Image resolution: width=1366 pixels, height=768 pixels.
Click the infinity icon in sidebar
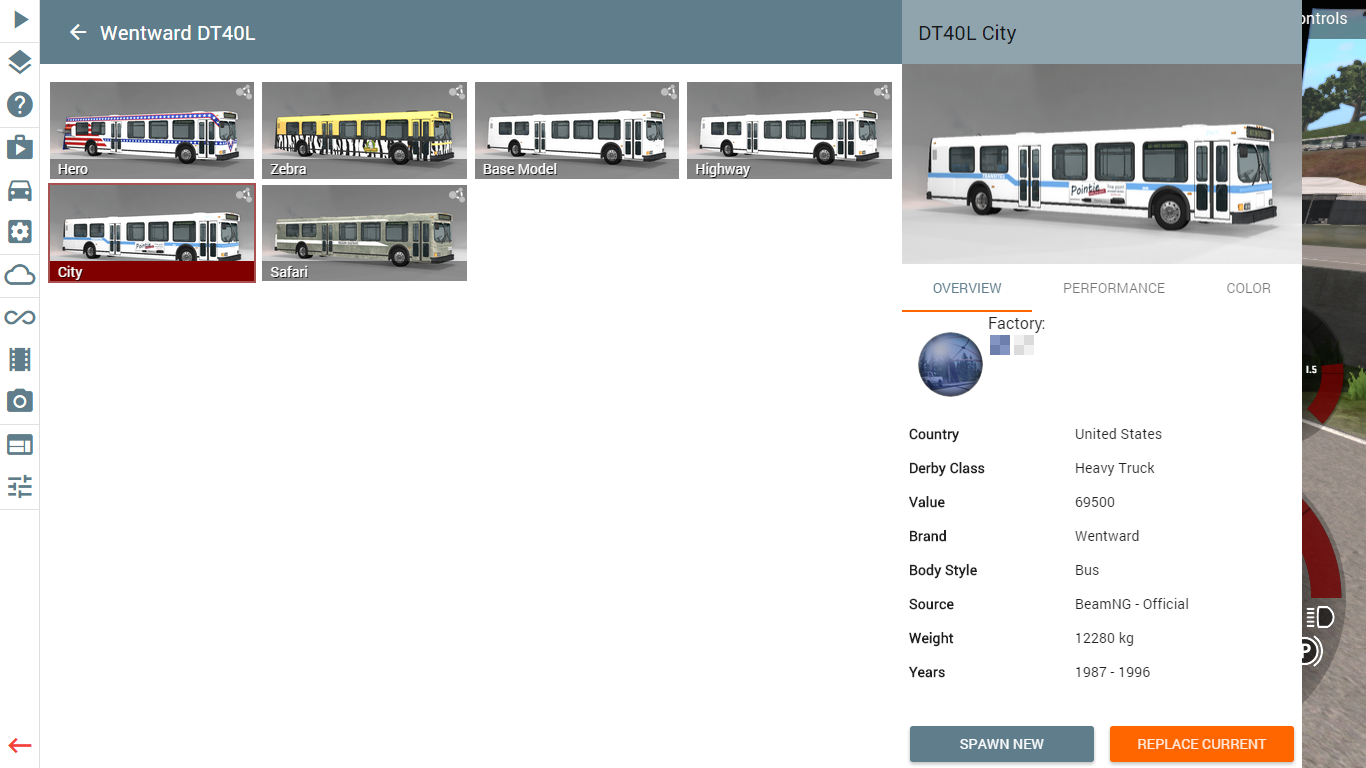20,317
